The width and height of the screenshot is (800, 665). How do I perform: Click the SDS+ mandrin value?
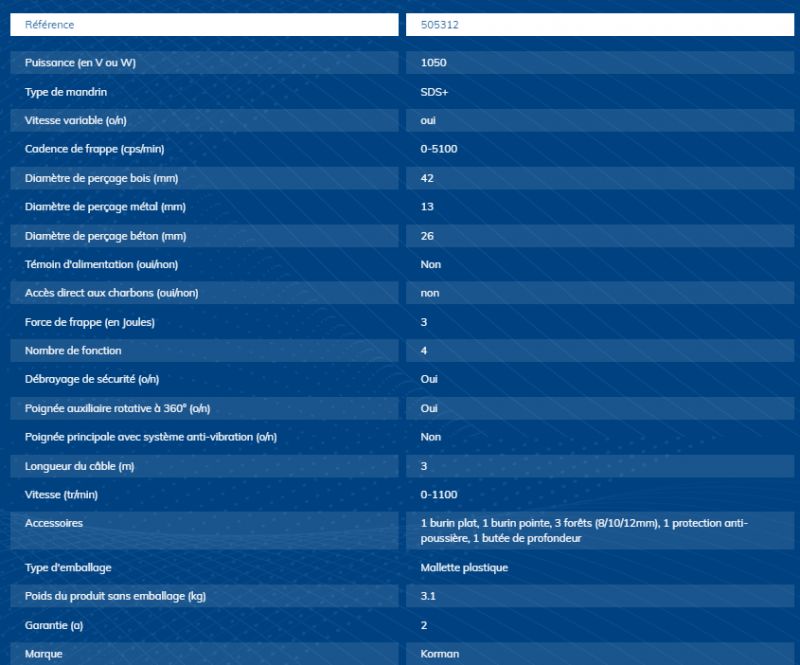click(x=435, y=92)
